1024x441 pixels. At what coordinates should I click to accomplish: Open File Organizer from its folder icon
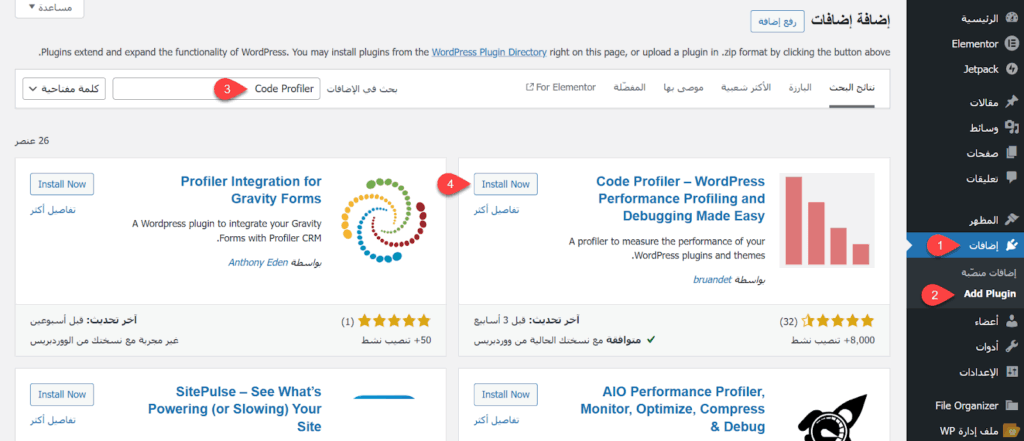click(x=1011, y=405)
